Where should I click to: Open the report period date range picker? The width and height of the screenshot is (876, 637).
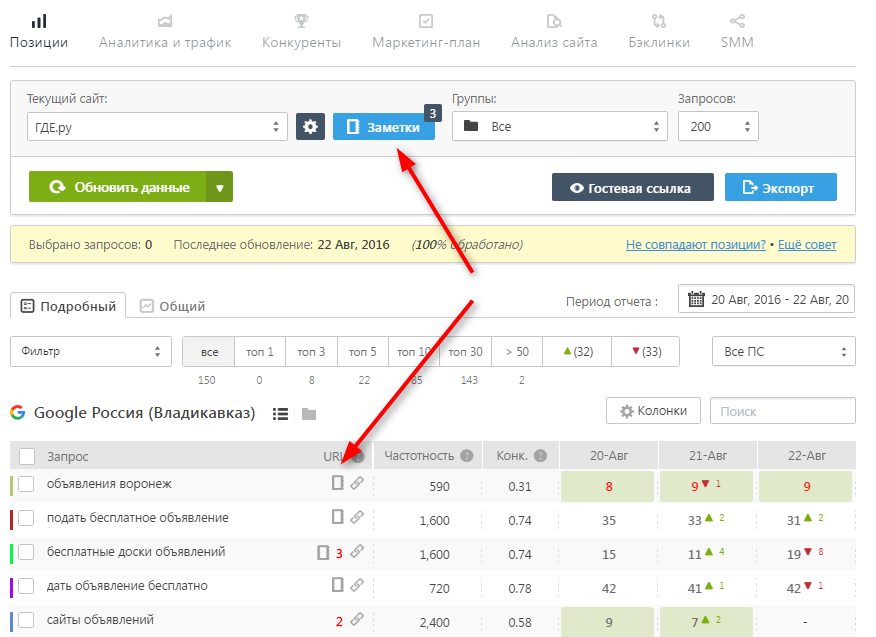click(766, 299)
